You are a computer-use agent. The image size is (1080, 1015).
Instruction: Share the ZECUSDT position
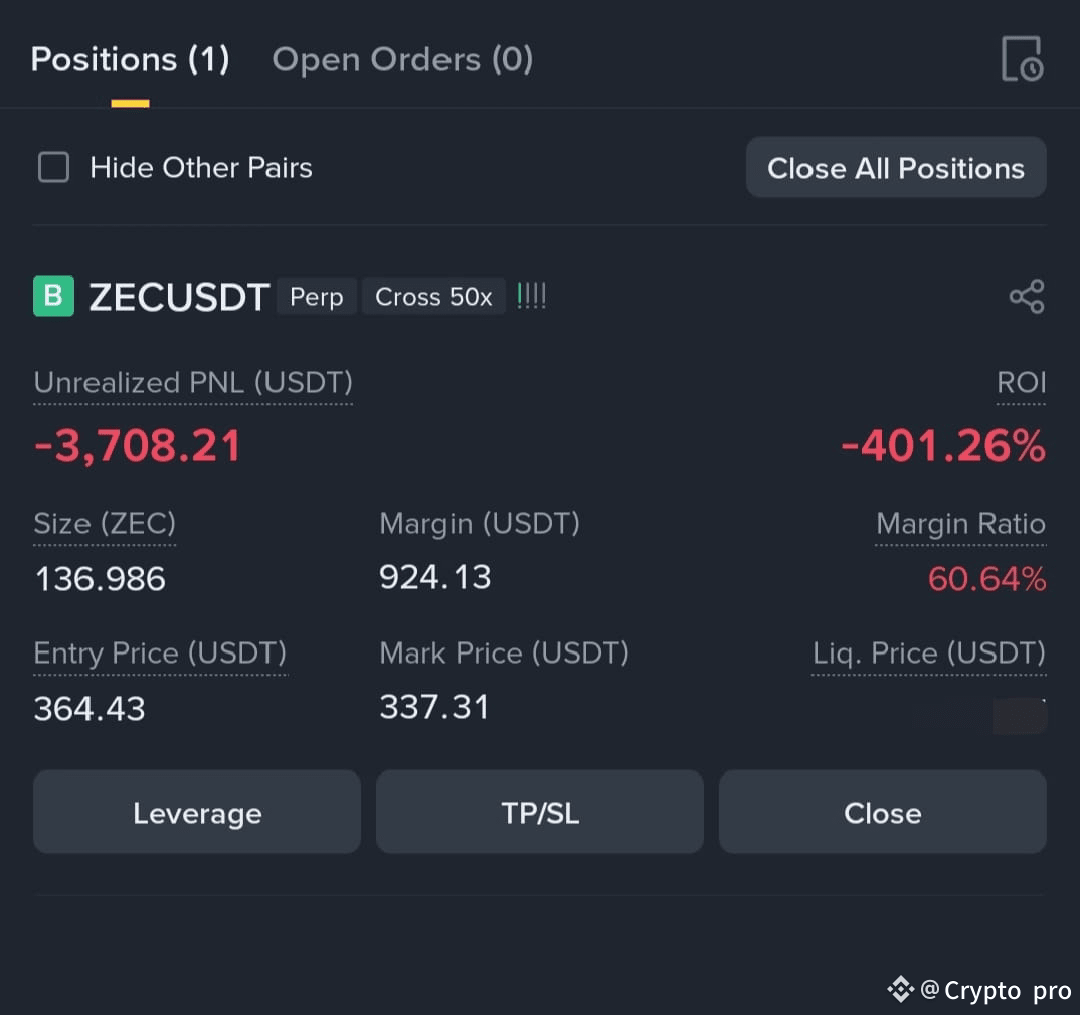point(1027,297)
